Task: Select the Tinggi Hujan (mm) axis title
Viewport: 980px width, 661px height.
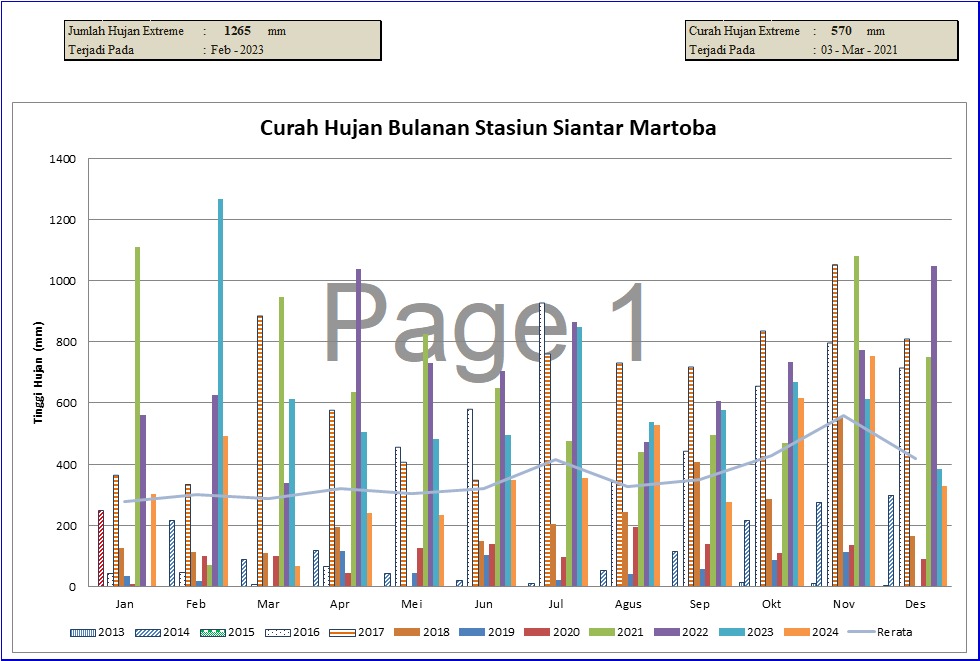Action: 41,373
